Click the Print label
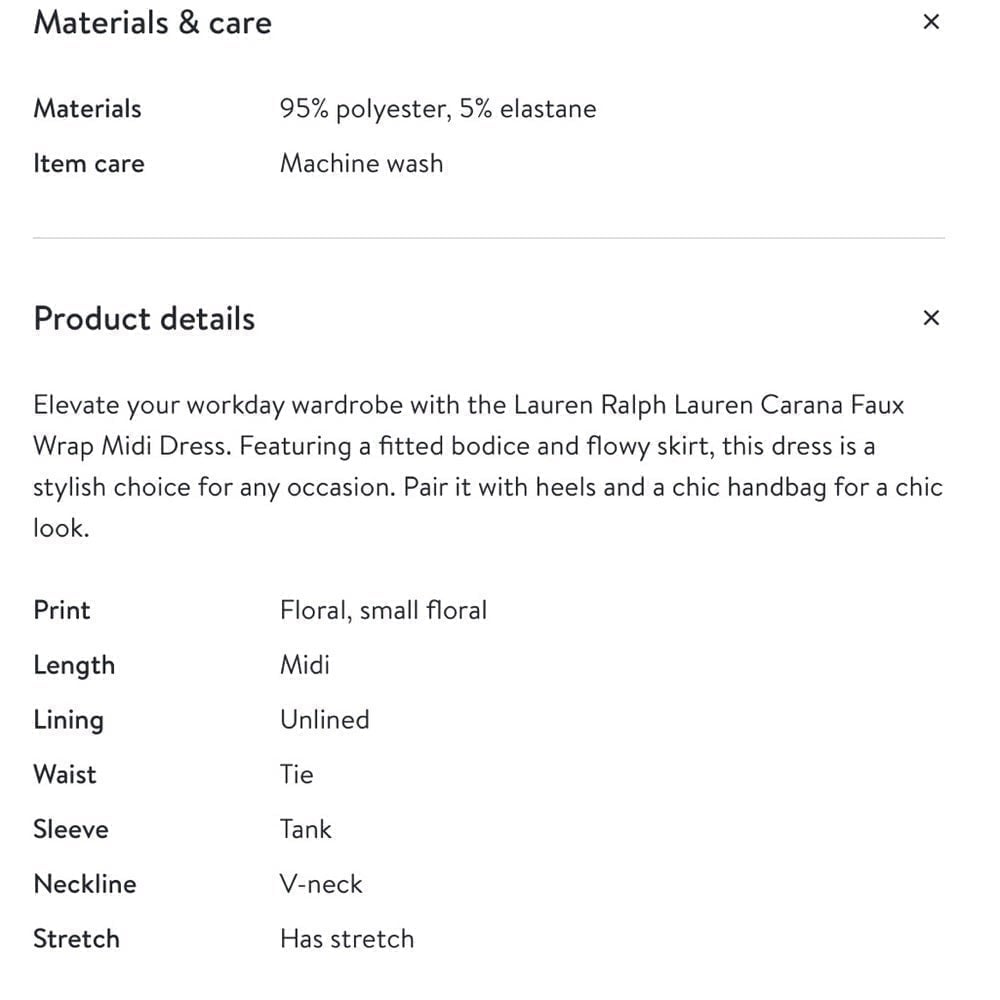The height and width of the screenshot is (1000, 1000). (62, 610)
